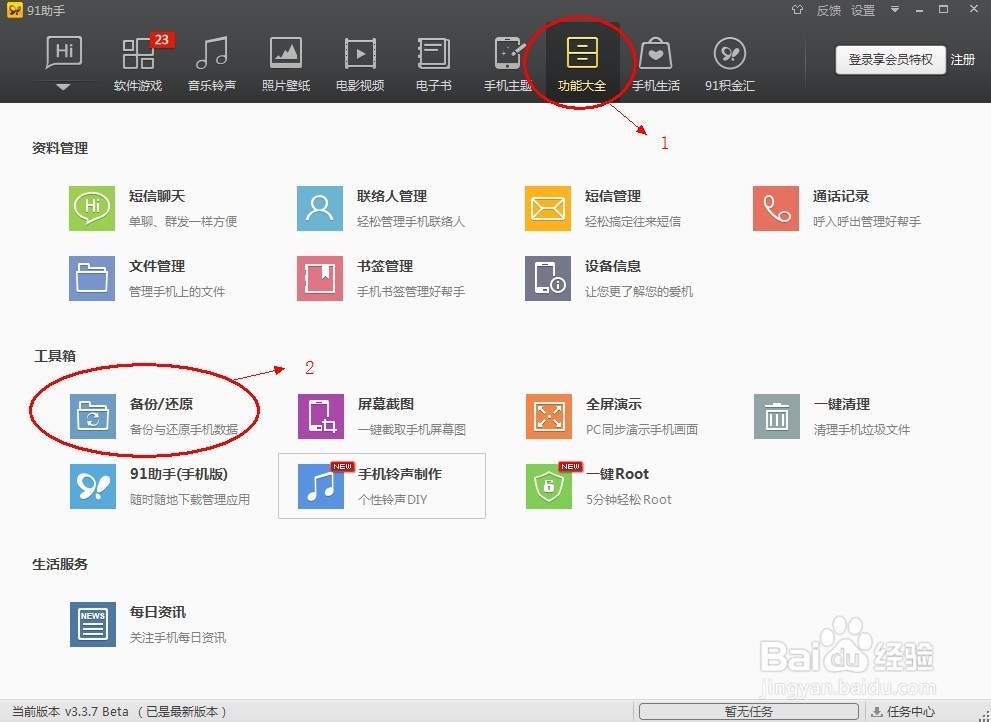This screenshot has height=722, width=991.
Task: Expand the chevron below the Hi icon
Action: pos(63,87)
